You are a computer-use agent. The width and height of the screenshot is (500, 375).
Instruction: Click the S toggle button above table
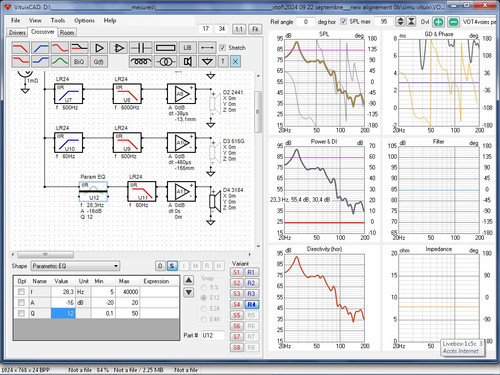[x=172, y=266]
